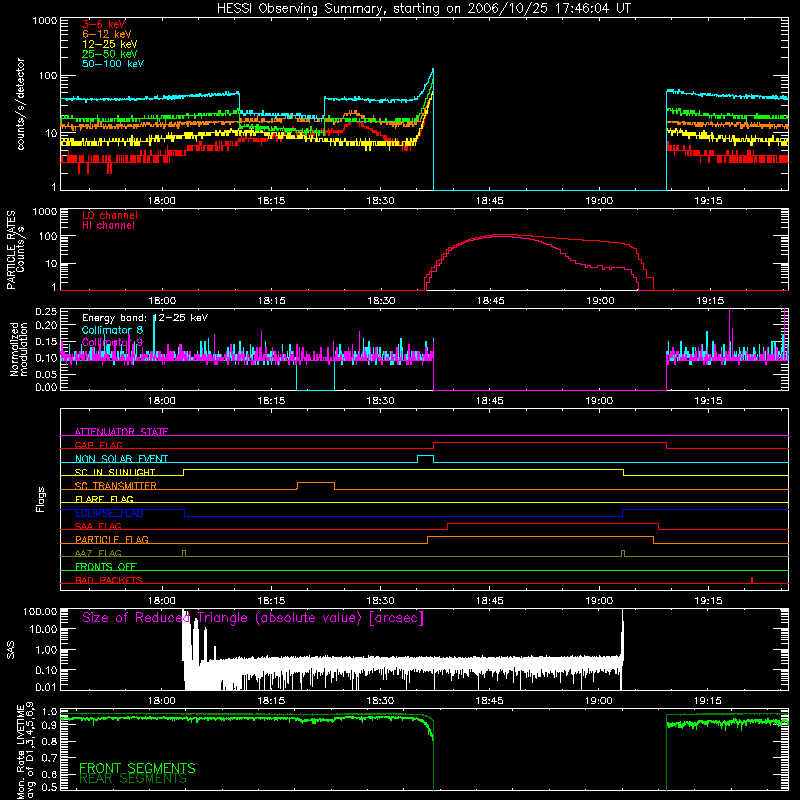The image size is (800, 800).
Task: Select the ATTENUATOR STATE flag label
Action: (x=121, y=432)
